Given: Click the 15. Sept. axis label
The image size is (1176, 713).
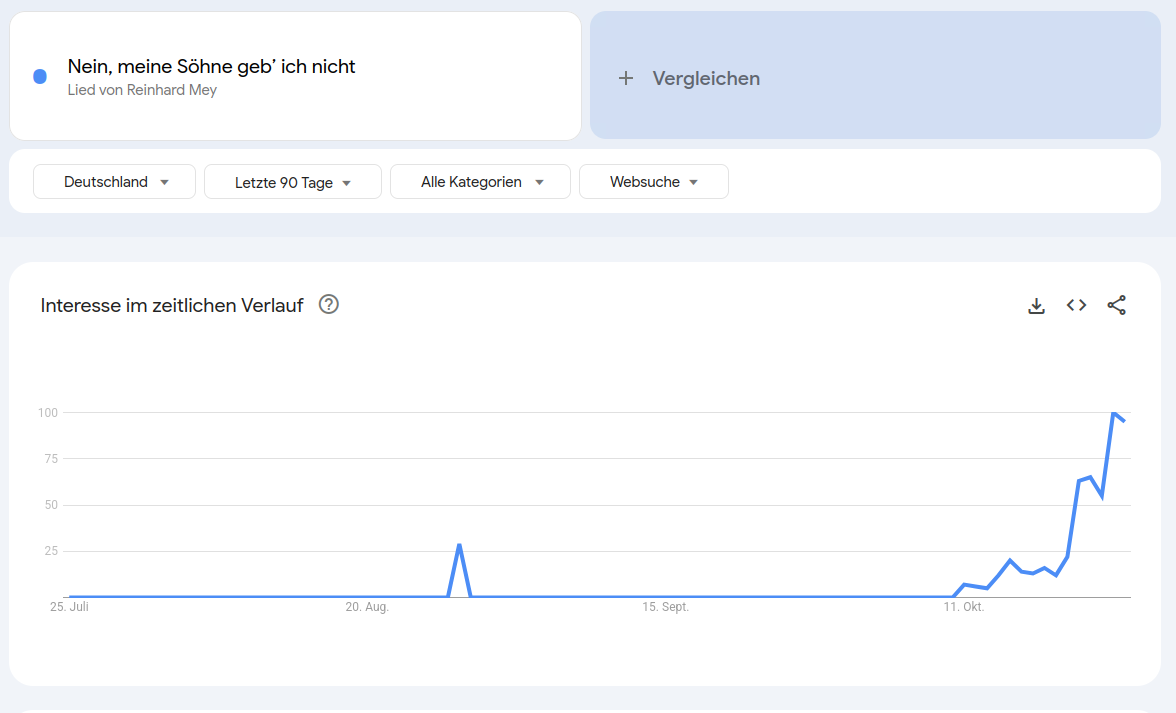Looking at the screenshot, I should pyautogui.click(x=665, y=607).
